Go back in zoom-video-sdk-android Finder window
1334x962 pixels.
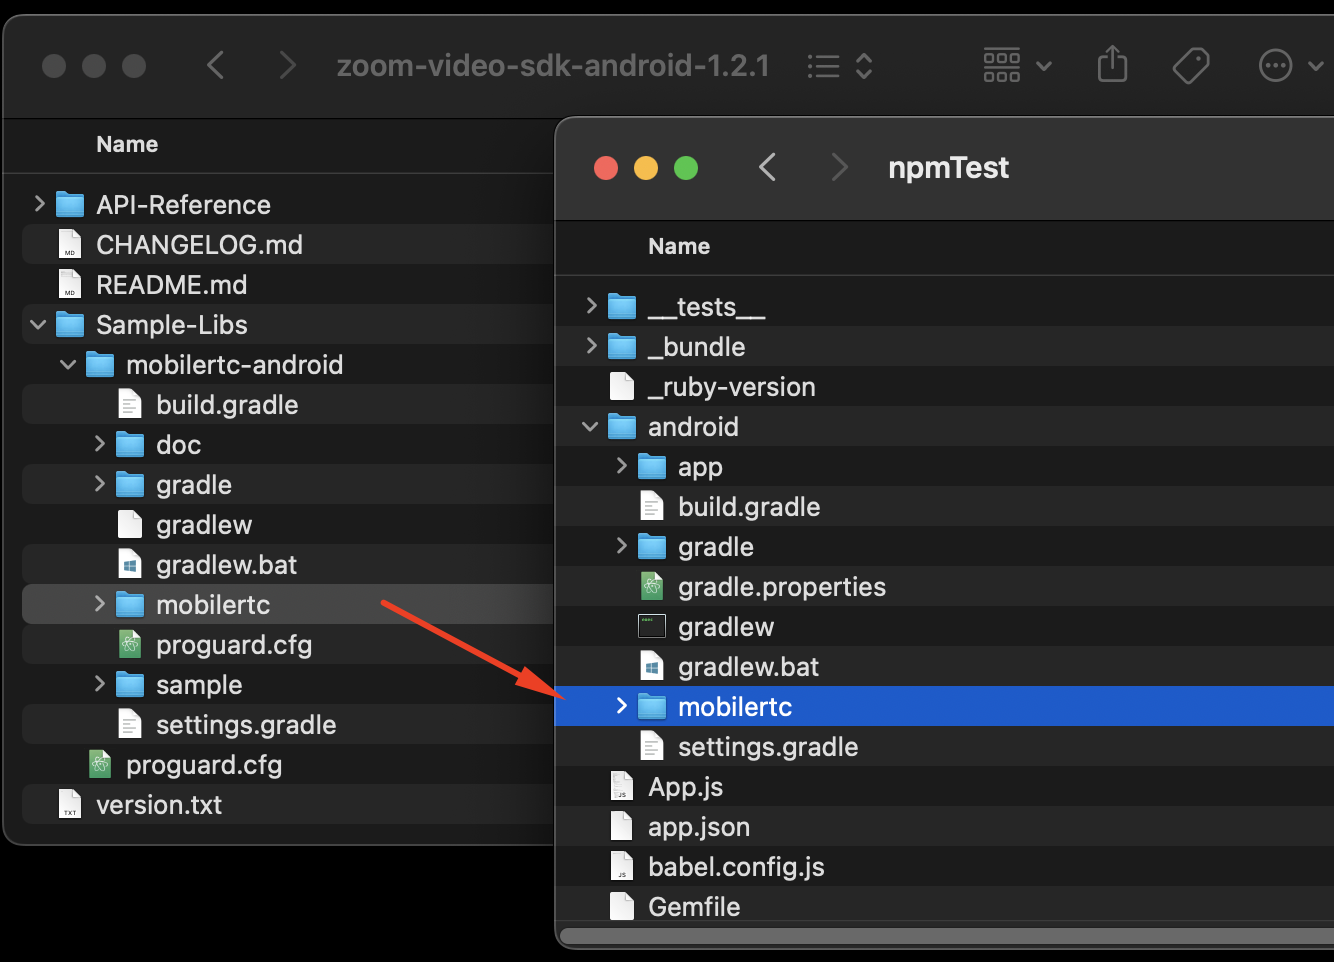(215, 66)
